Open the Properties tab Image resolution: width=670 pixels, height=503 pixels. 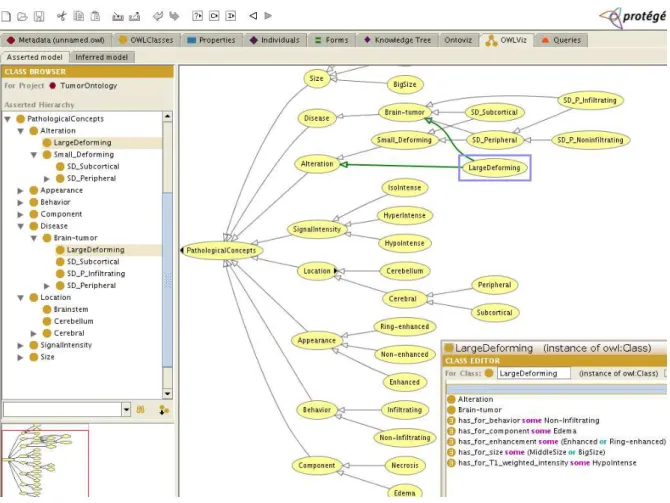[x=212, y=40]
